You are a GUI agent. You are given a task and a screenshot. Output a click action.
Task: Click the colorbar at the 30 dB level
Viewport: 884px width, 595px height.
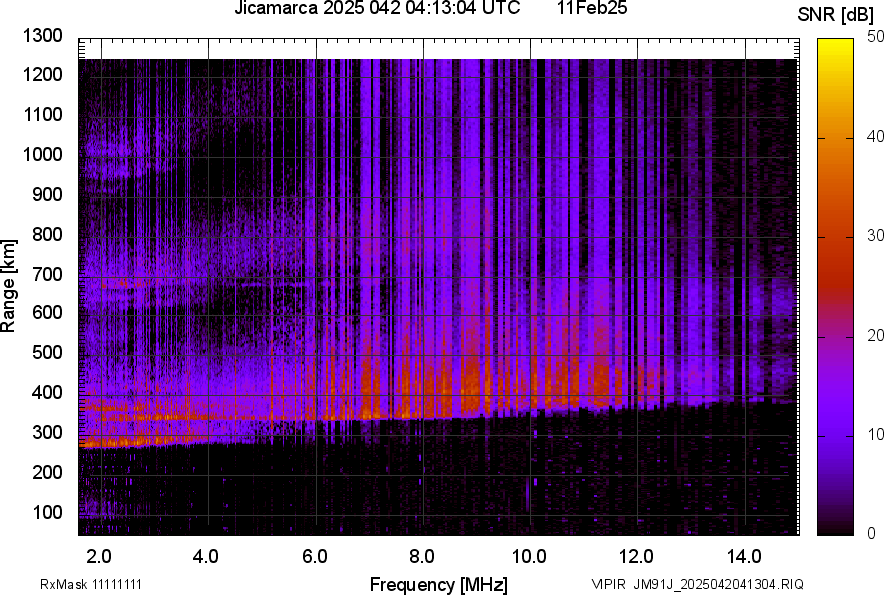click(x=835, y=236)
